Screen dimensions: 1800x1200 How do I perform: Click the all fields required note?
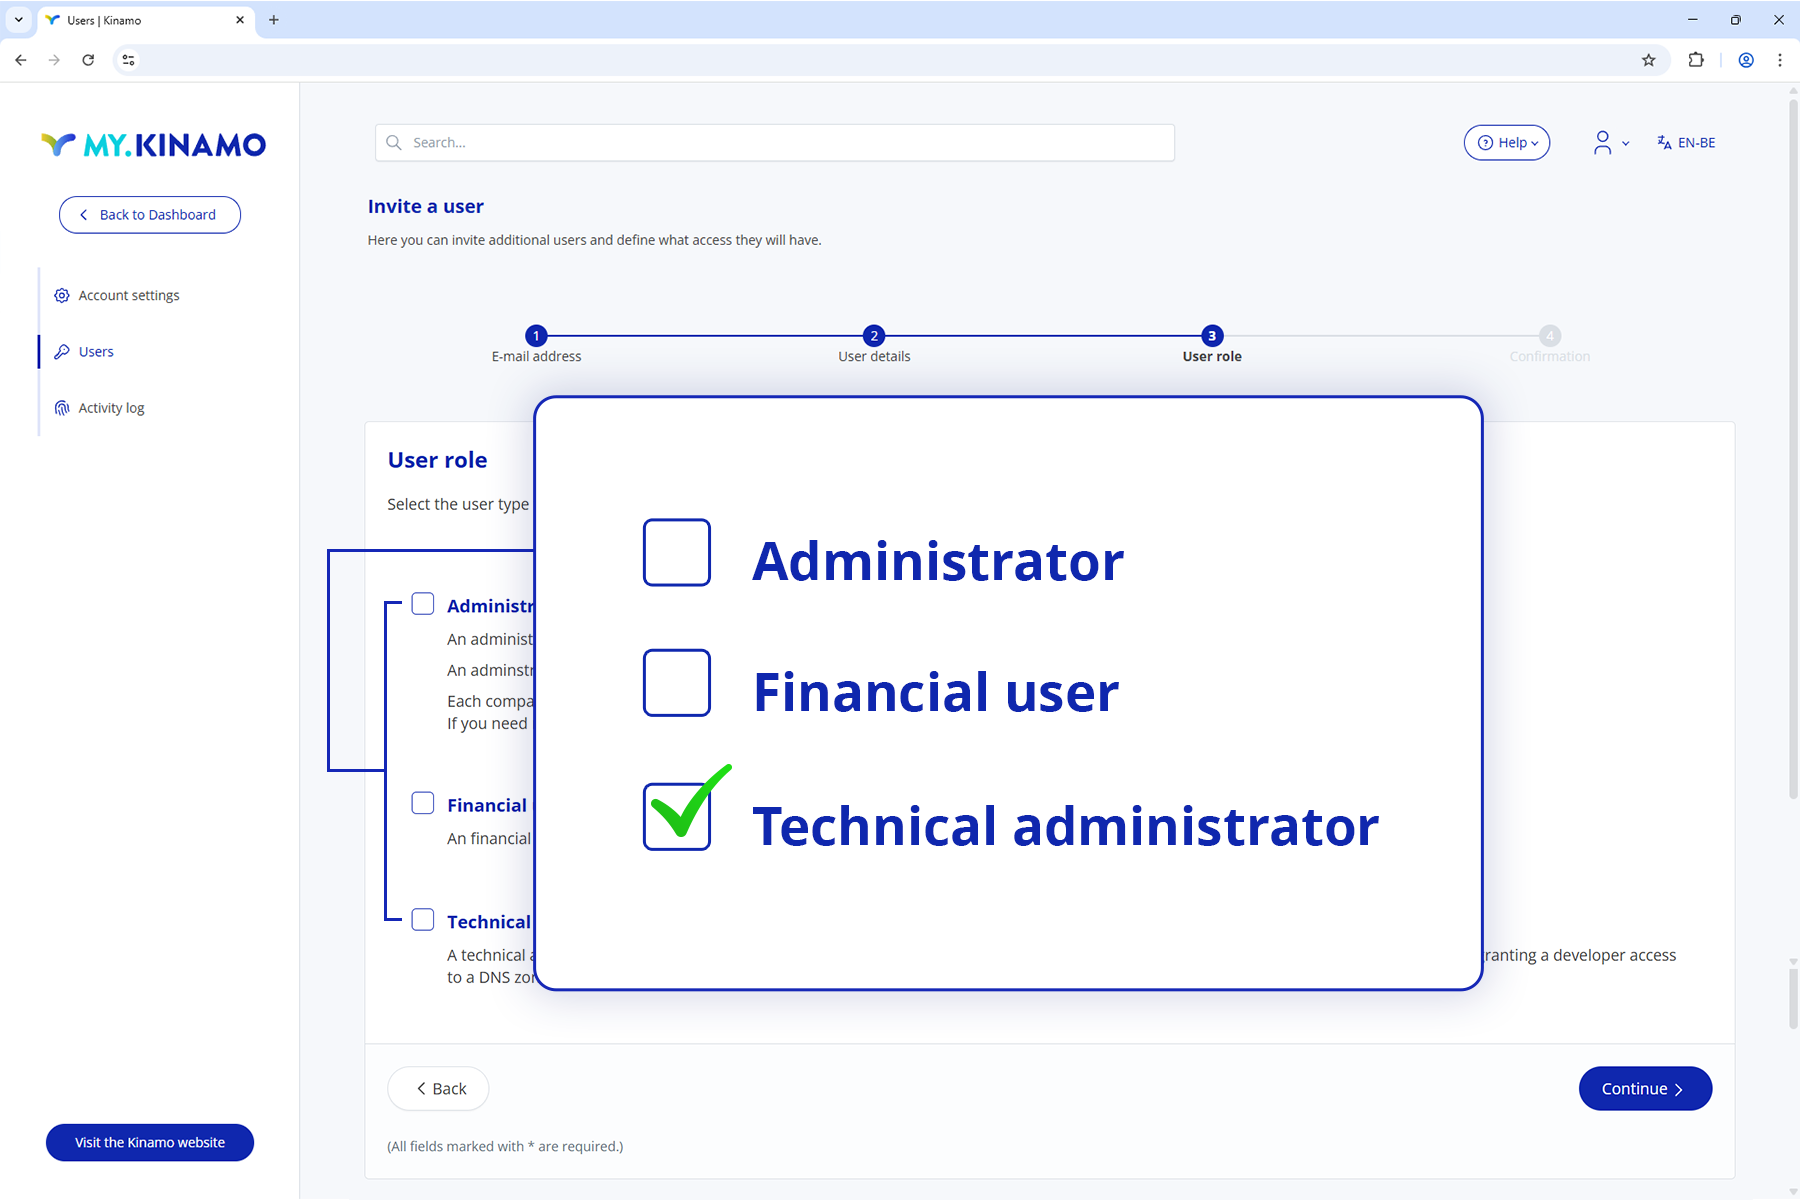[505, 1147]
